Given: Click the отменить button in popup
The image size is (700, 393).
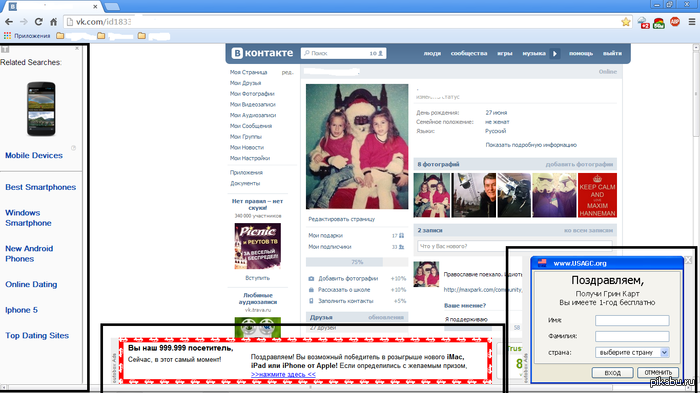Looking at the screenshot, I should coord(658,372).
